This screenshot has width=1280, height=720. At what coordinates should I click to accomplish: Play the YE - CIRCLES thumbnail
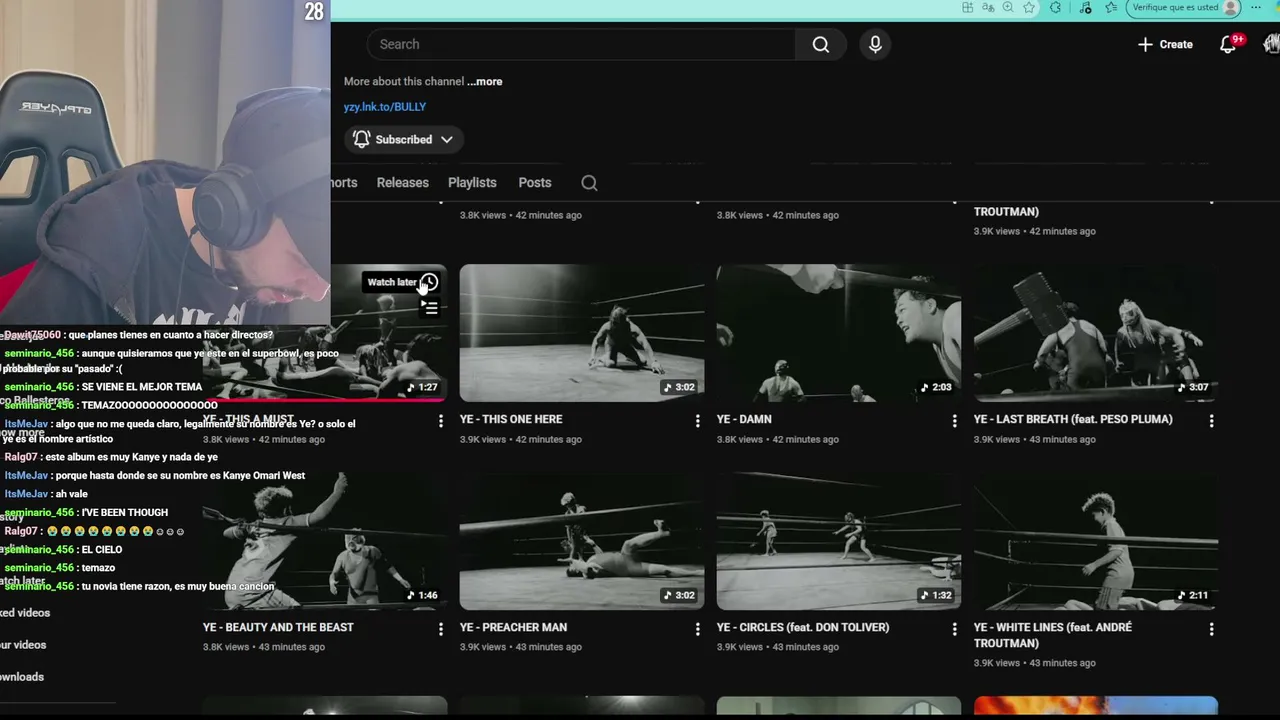tap(839, 541)
